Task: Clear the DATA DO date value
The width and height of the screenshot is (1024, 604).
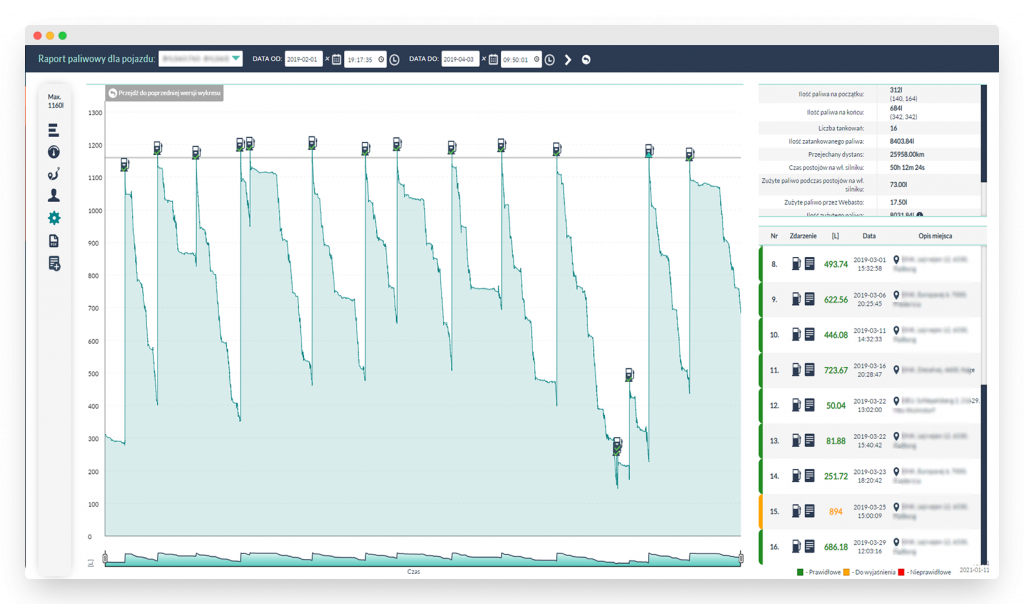Action: point(484,59)
